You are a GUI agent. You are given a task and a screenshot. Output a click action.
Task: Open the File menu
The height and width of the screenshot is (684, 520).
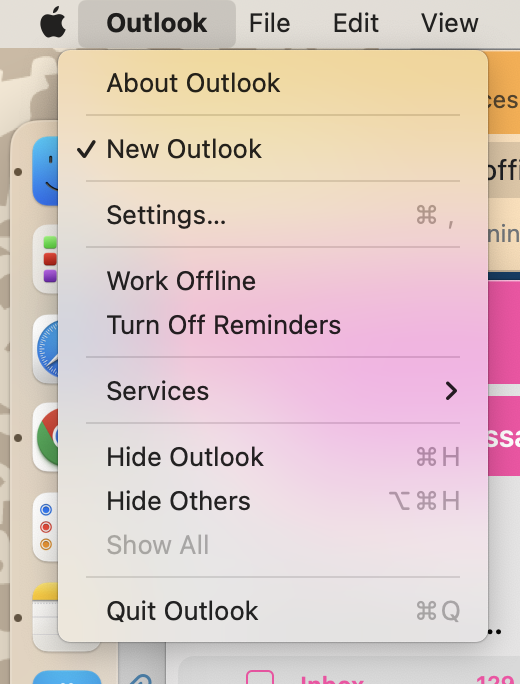tap(269, 23)
